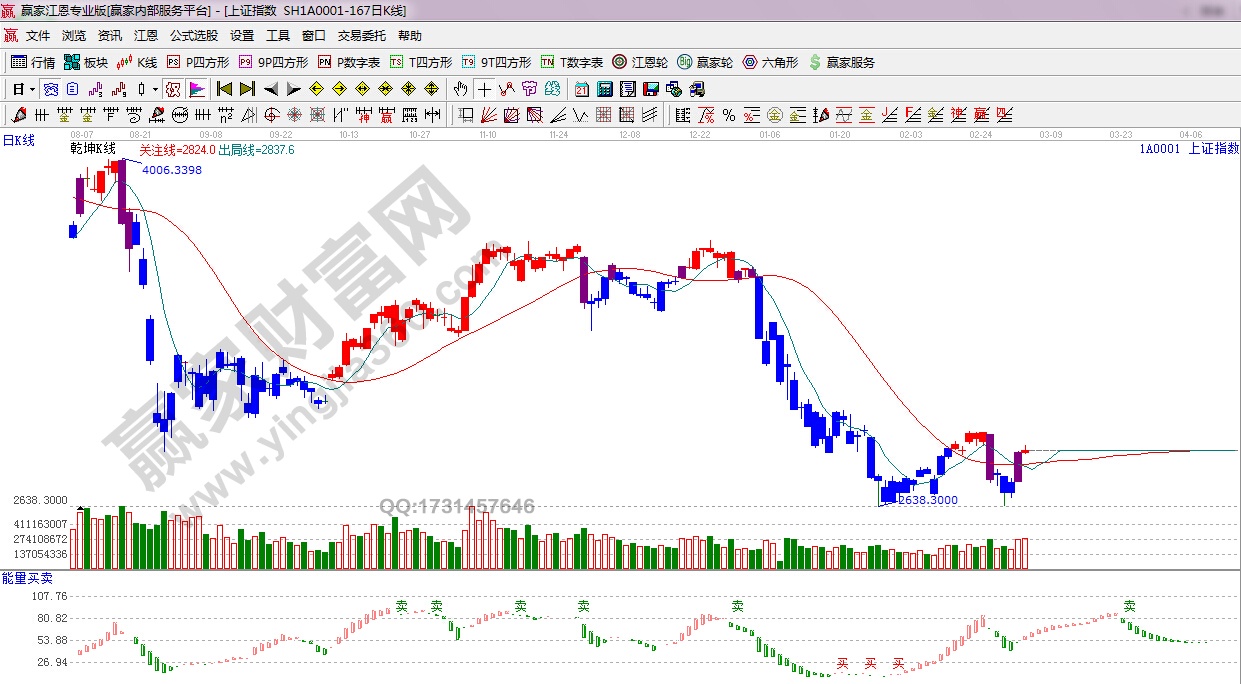Viewport: 1241px width, 684px height.
Task: Select the red pencil drawing tool
Action: tap(18, 114)
